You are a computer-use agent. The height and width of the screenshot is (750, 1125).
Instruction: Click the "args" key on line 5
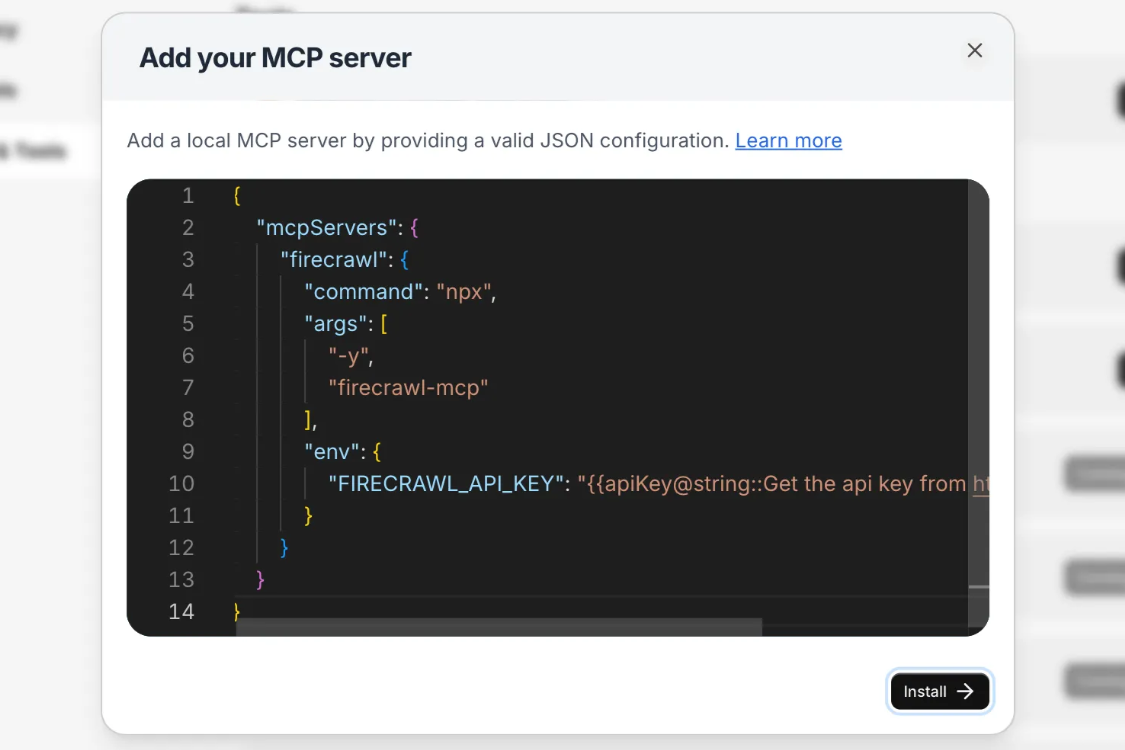336,324
